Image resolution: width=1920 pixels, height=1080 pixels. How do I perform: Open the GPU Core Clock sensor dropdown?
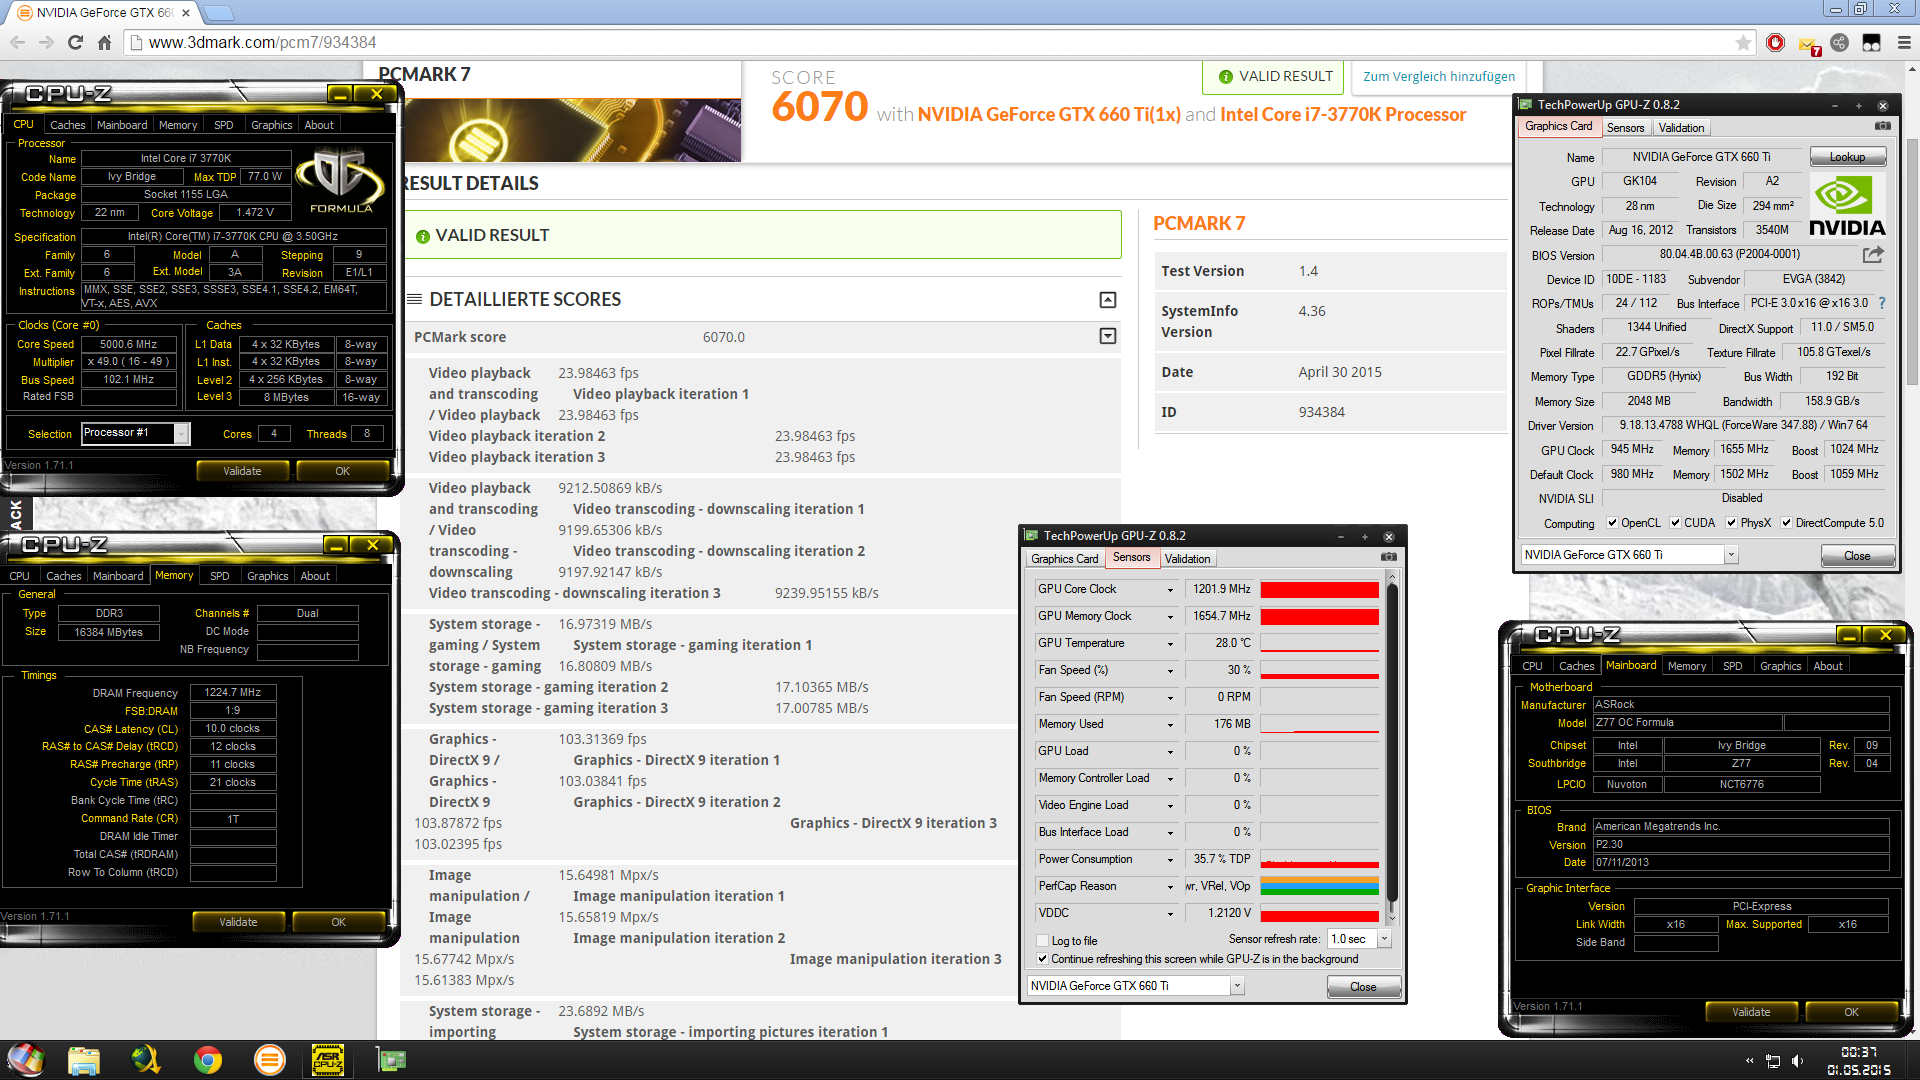[x=1171, y=590]
